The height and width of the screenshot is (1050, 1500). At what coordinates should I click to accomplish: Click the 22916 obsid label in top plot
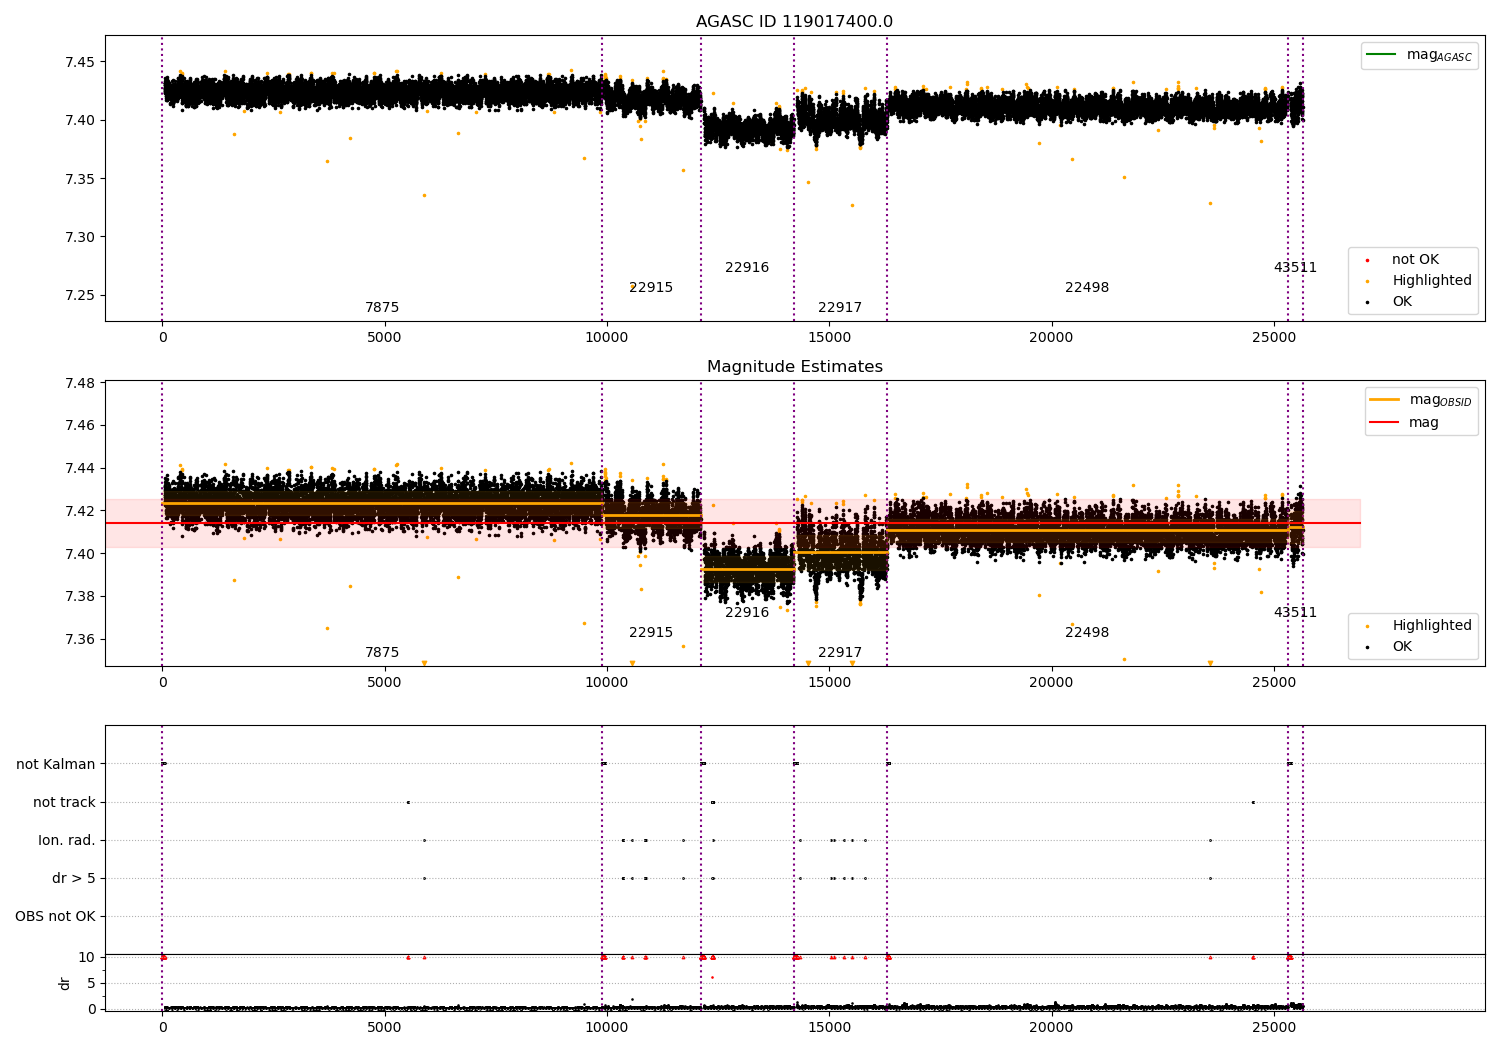pyautogui.click(x=747, y=268)
